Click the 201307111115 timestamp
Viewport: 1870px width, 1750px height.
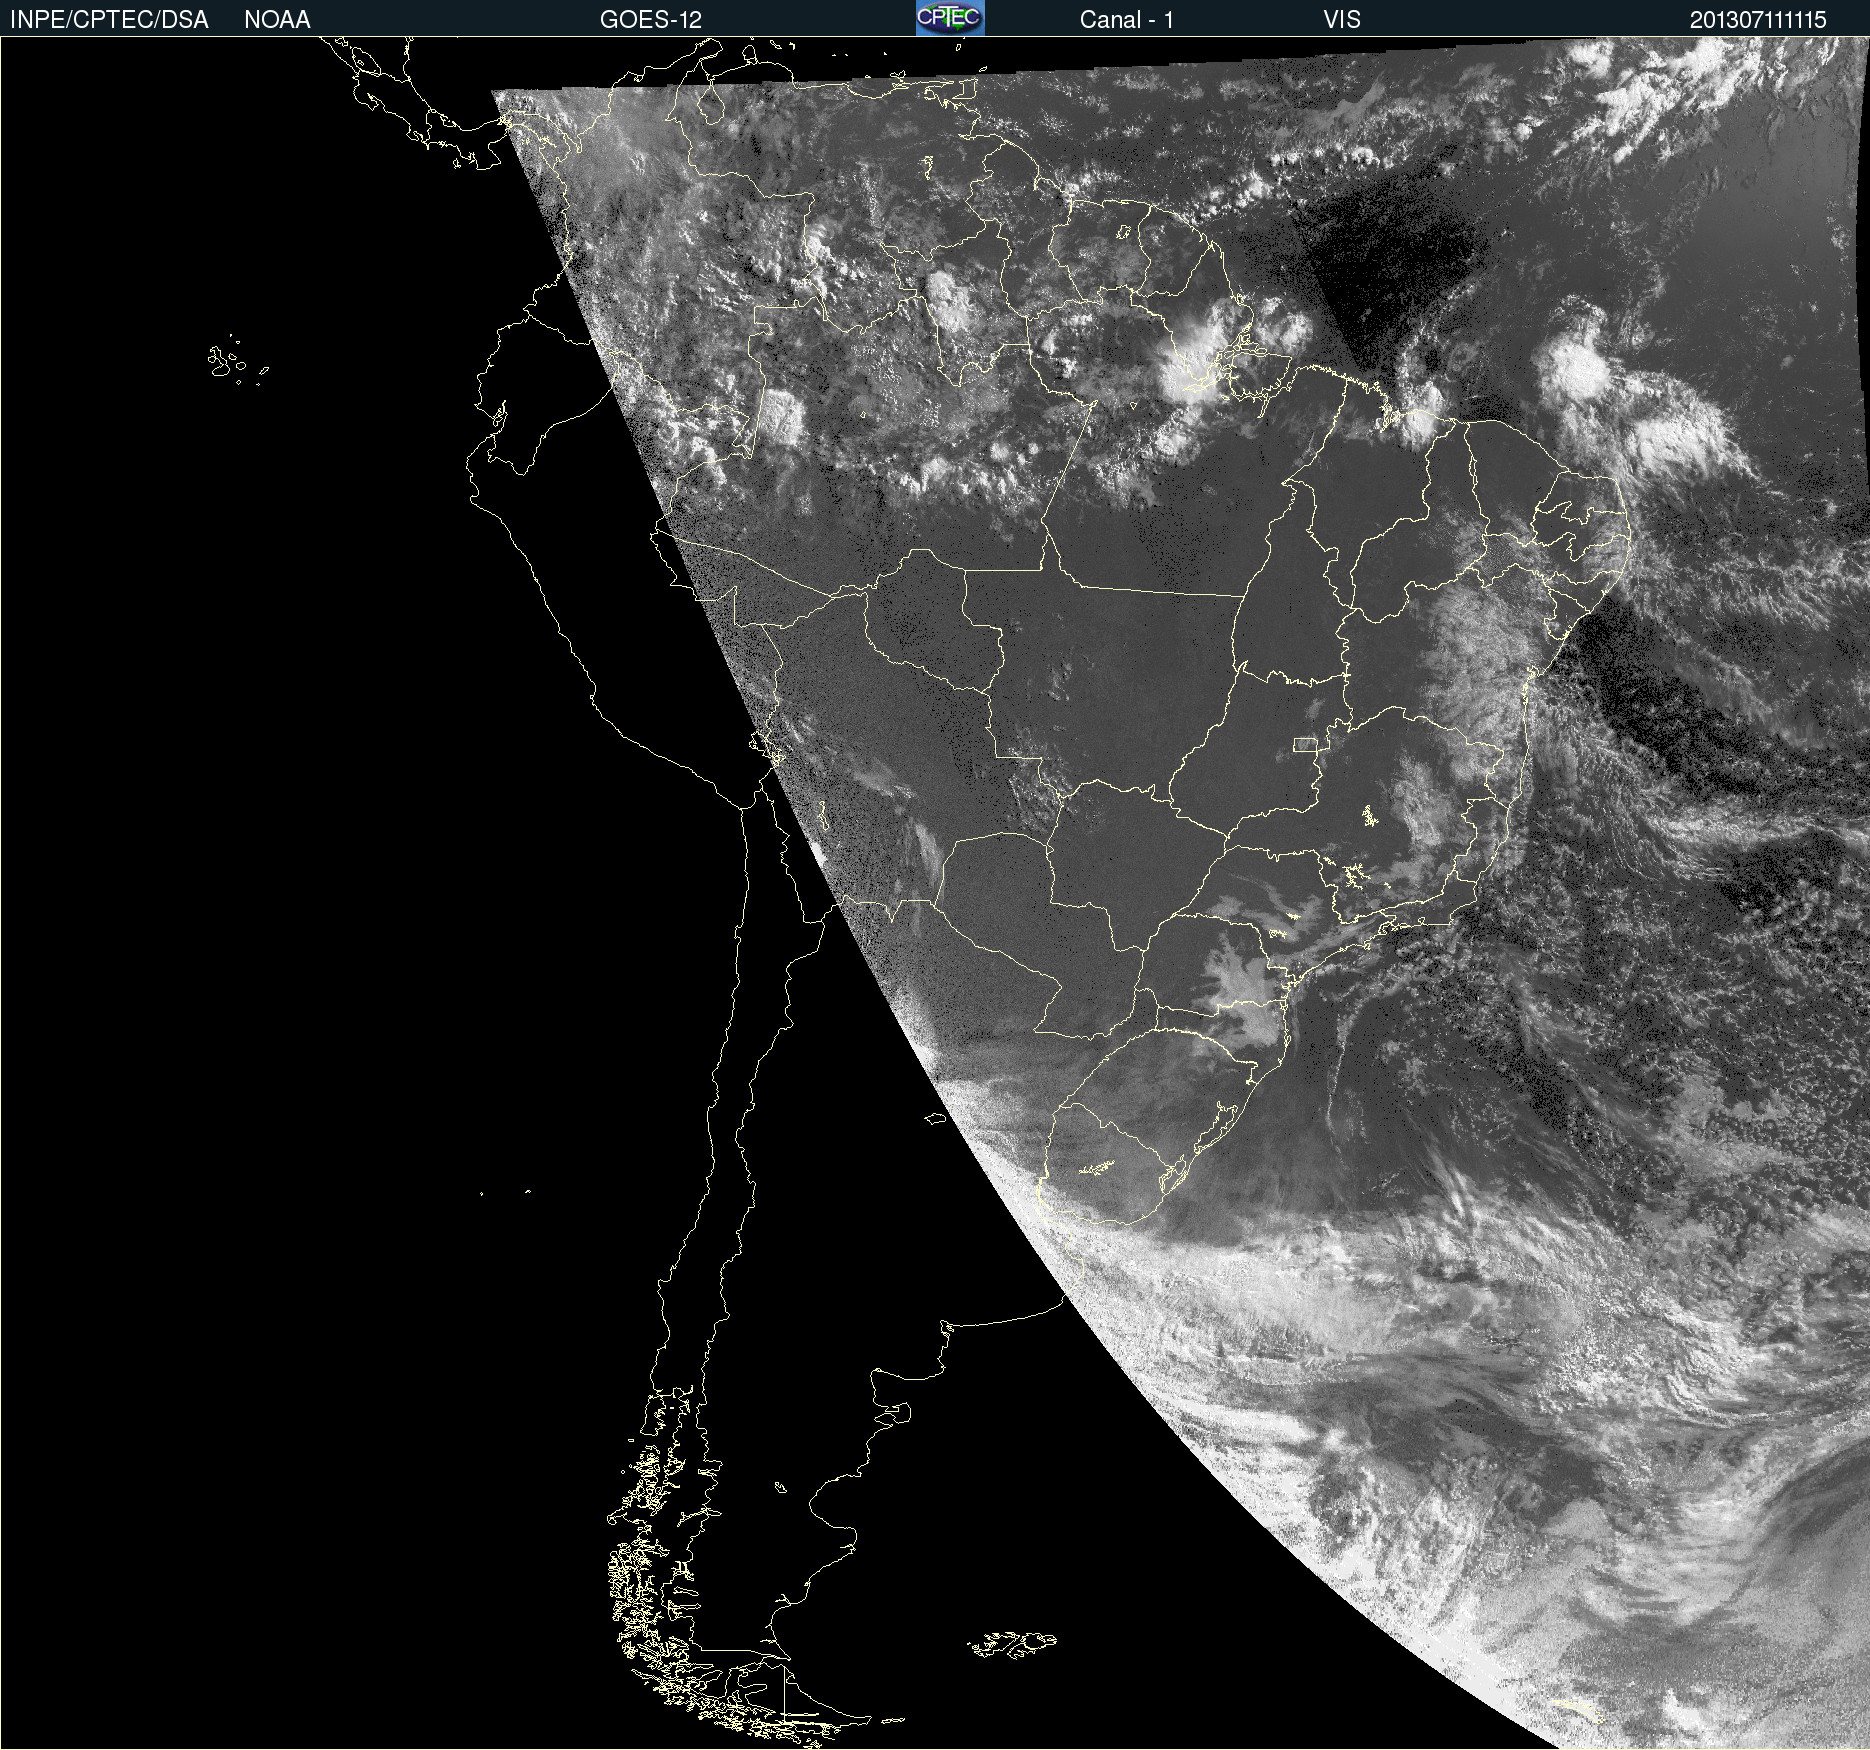coord(1758,20)
